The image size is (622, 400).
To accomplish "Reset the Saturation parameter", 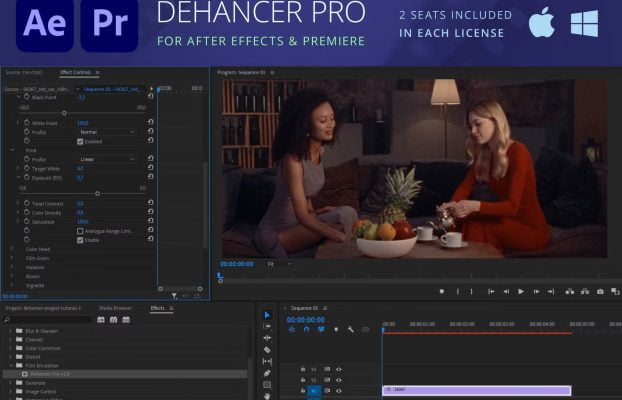I will coord(150,221).
